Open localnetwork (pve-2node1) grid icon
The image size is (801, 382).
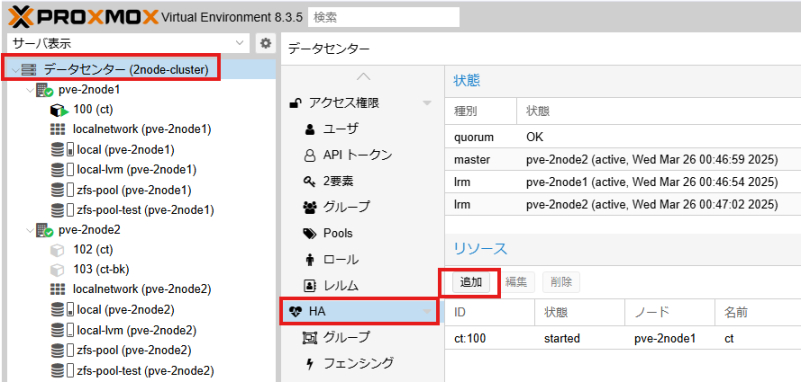(x=58, y=130)
